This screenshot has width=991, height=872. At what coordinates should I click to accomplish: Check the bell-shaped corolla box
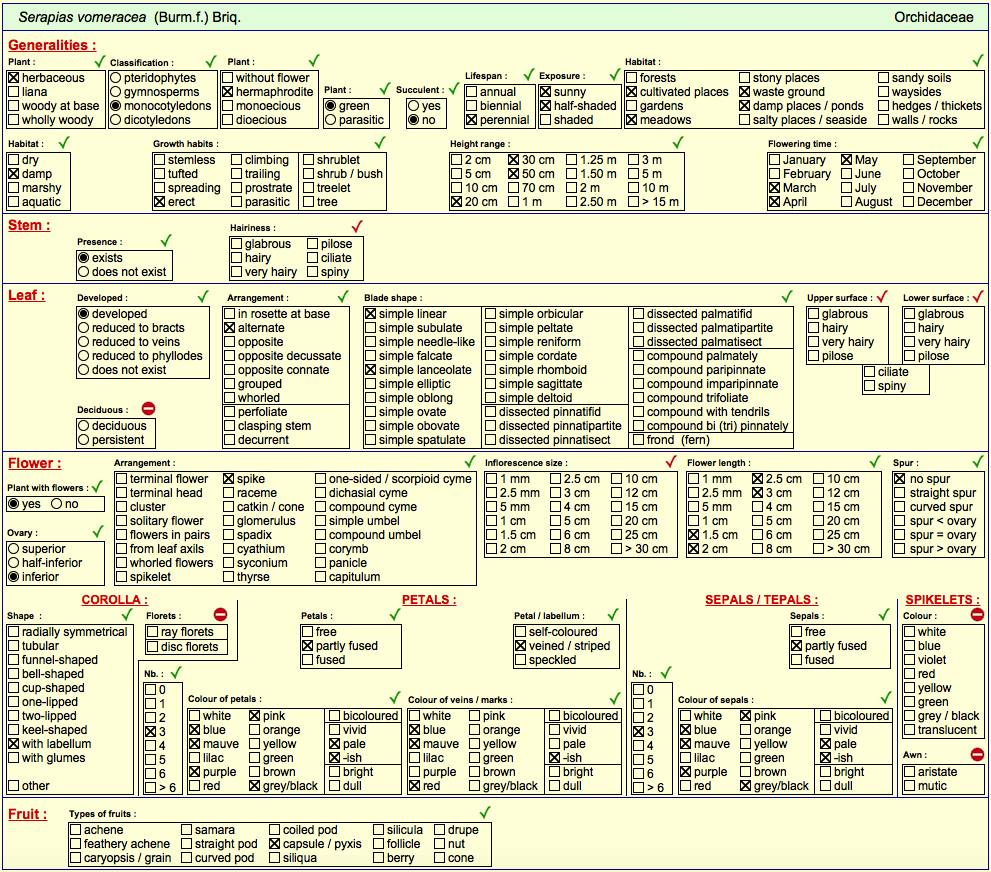pyautogui.click(x=13, y=674)
